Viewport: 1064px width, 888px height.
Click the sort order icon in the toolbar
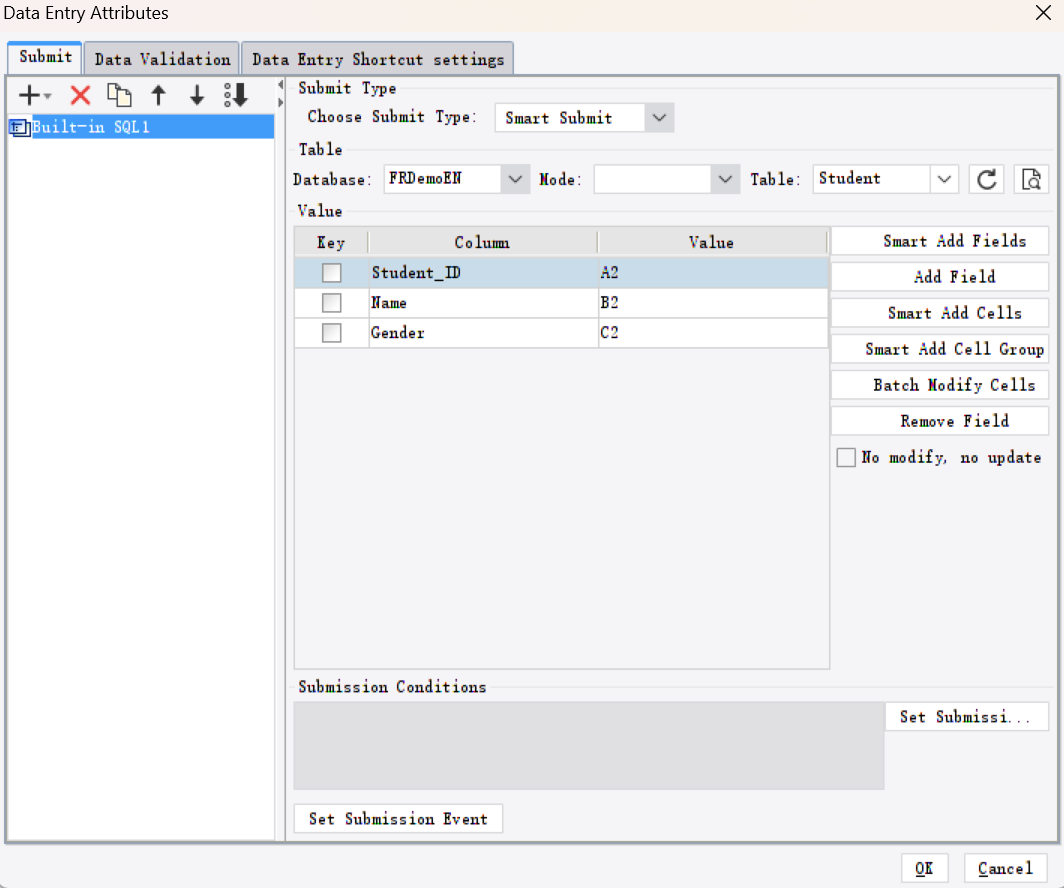[x=235, y=95]
